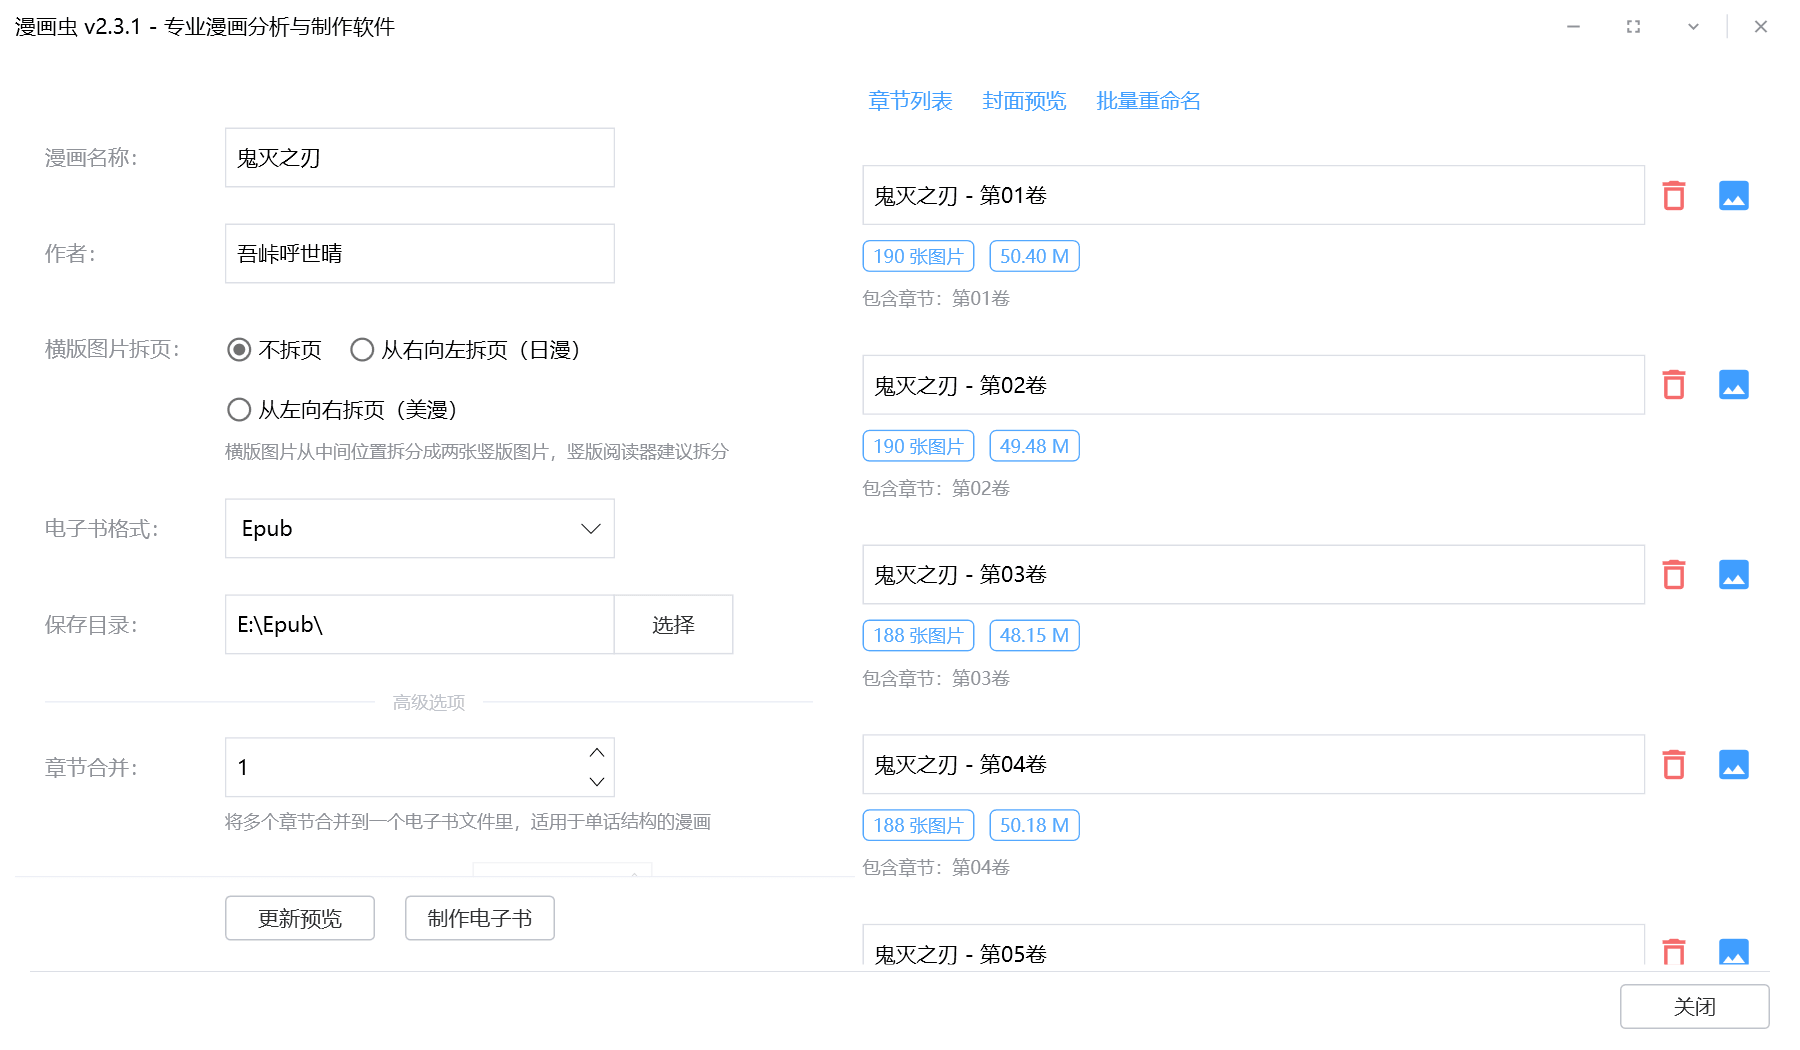The height and width of the screenshot is (1050, 1800).
Task: Click the 更新预览 button
Action: (300, 918)
